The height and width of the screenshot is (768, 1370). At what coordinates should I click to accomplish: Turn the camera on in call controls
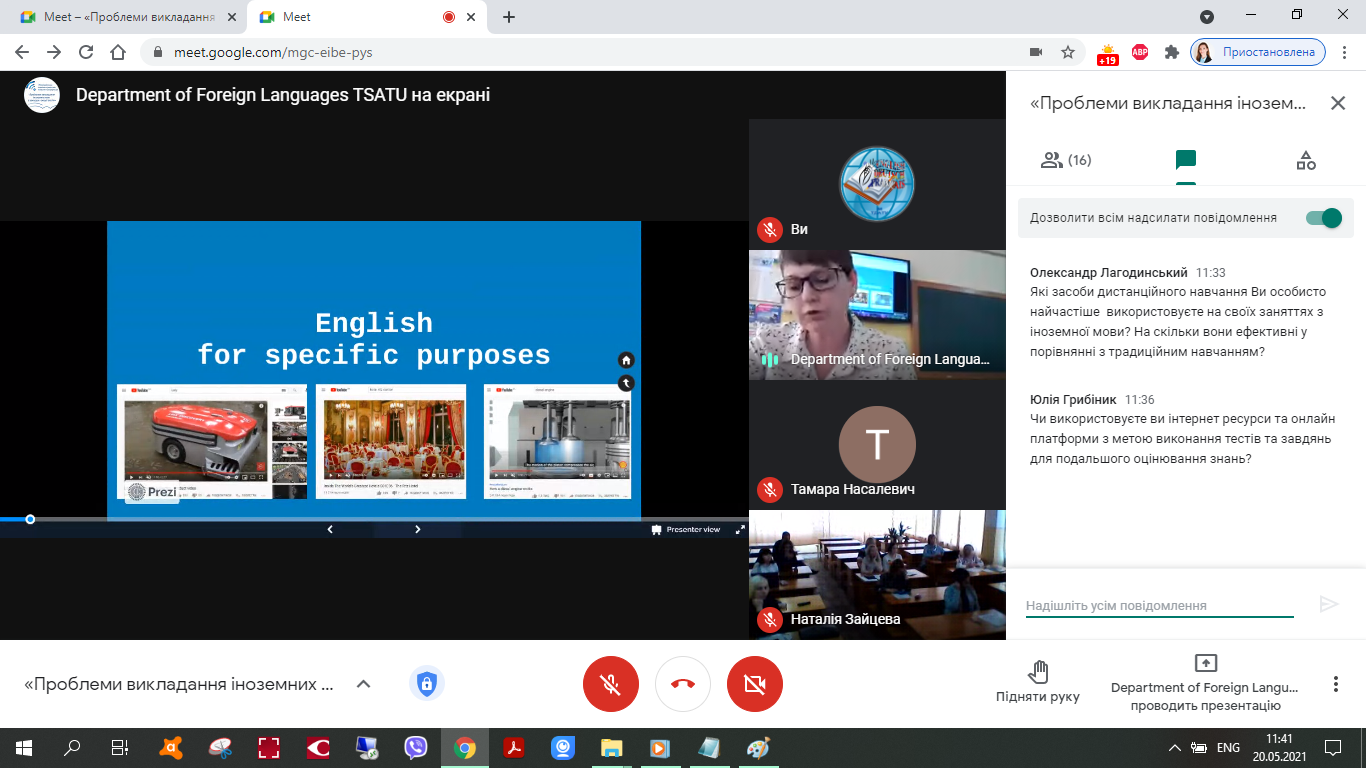click(755, 684)
